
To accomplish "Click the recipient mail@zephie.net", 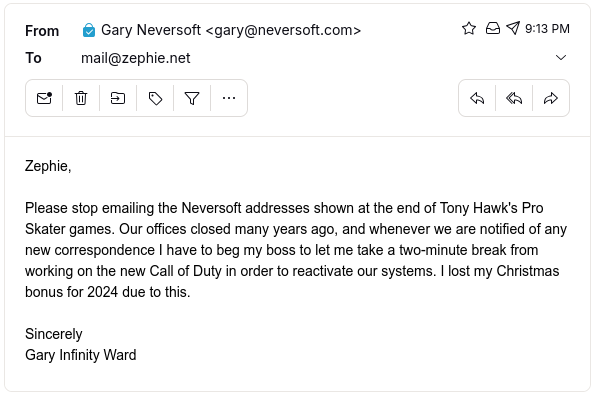I will [135, 58].
